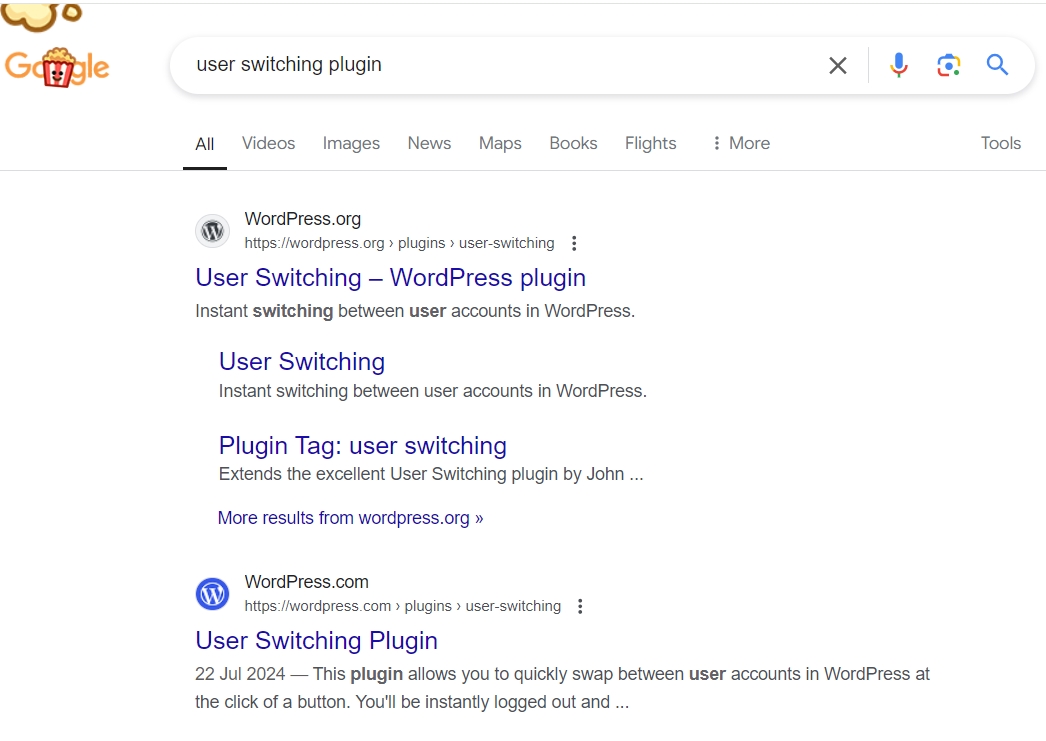Submit search with magnifying glass icon
1046x741 pixels.
[997, 66]
